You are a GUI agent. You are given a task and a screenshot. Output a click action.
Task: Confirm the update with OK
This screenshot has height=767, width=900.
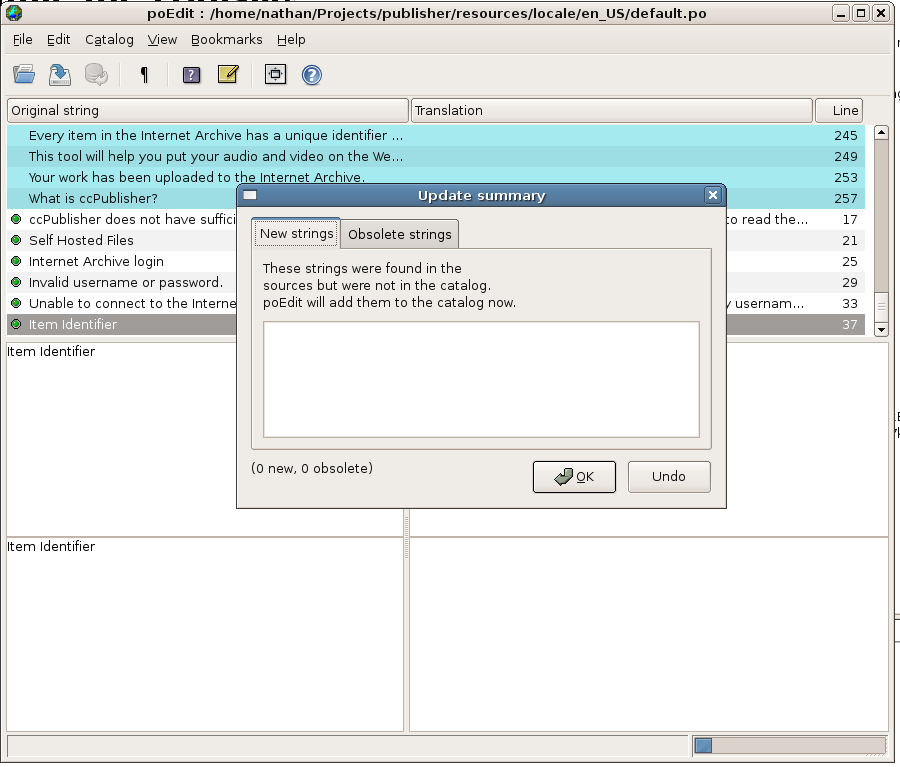click(574, 477)
